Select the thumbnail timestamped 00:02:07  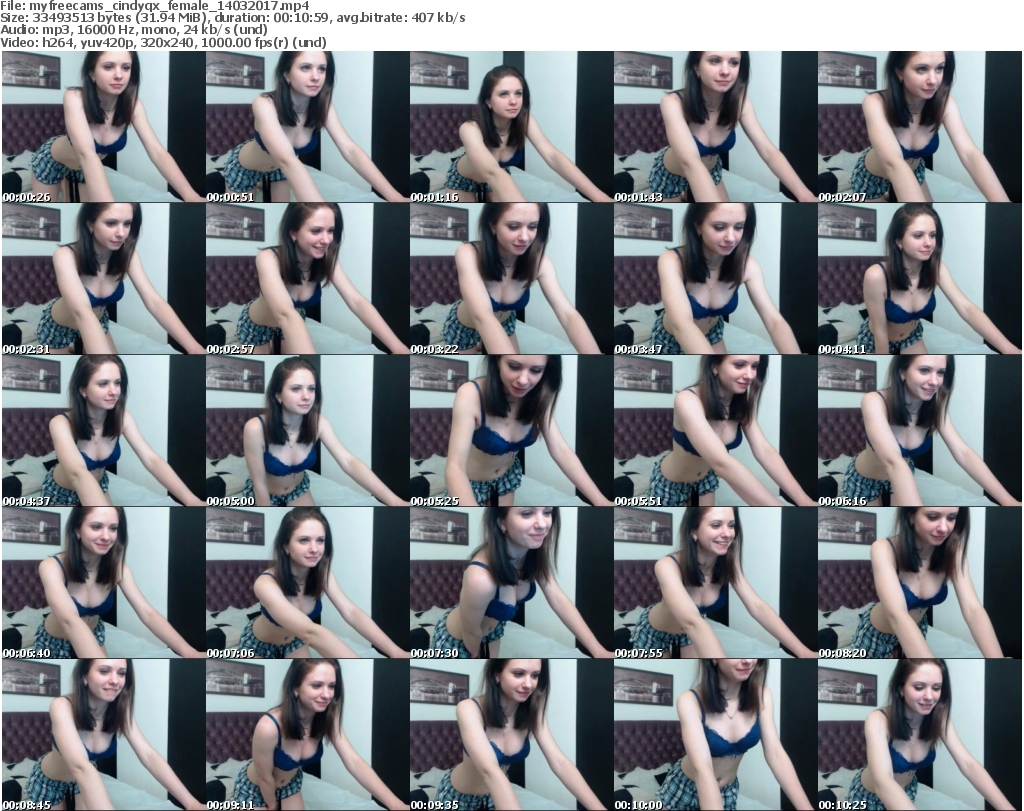(920, 127)
